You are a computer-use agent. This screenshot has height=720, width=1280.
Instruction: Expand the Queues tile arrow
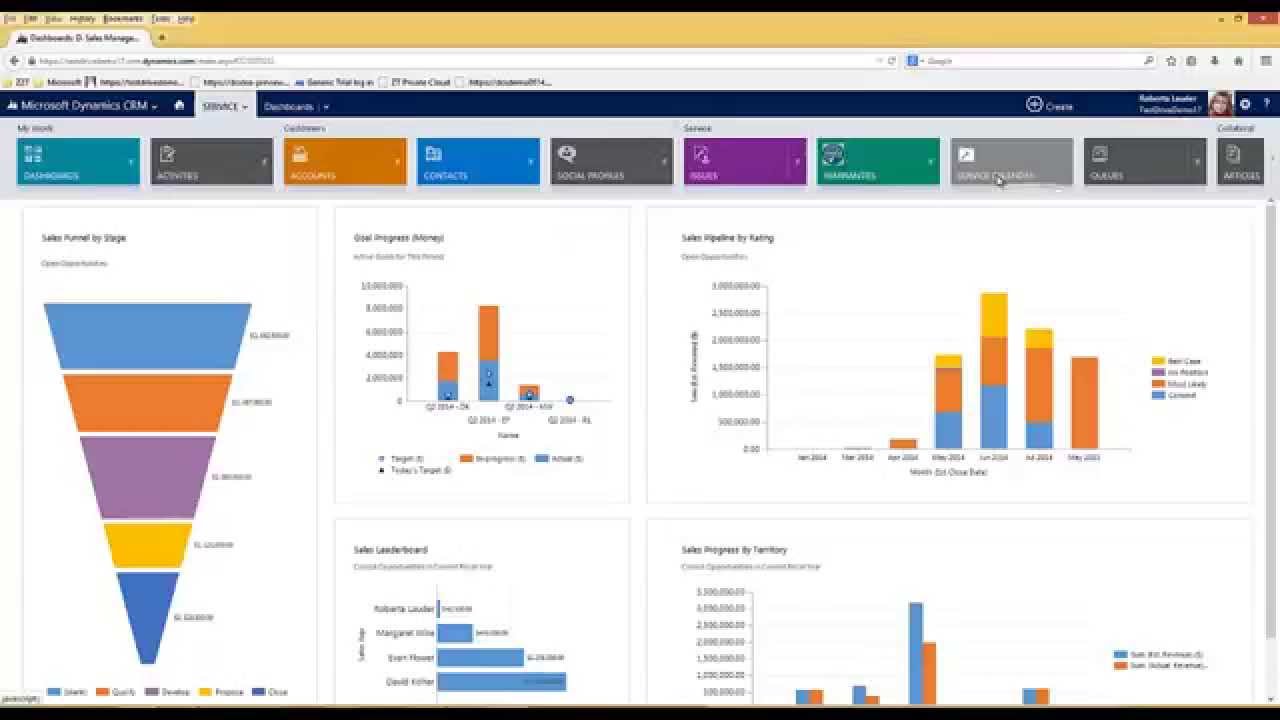tap(1197, 162)
